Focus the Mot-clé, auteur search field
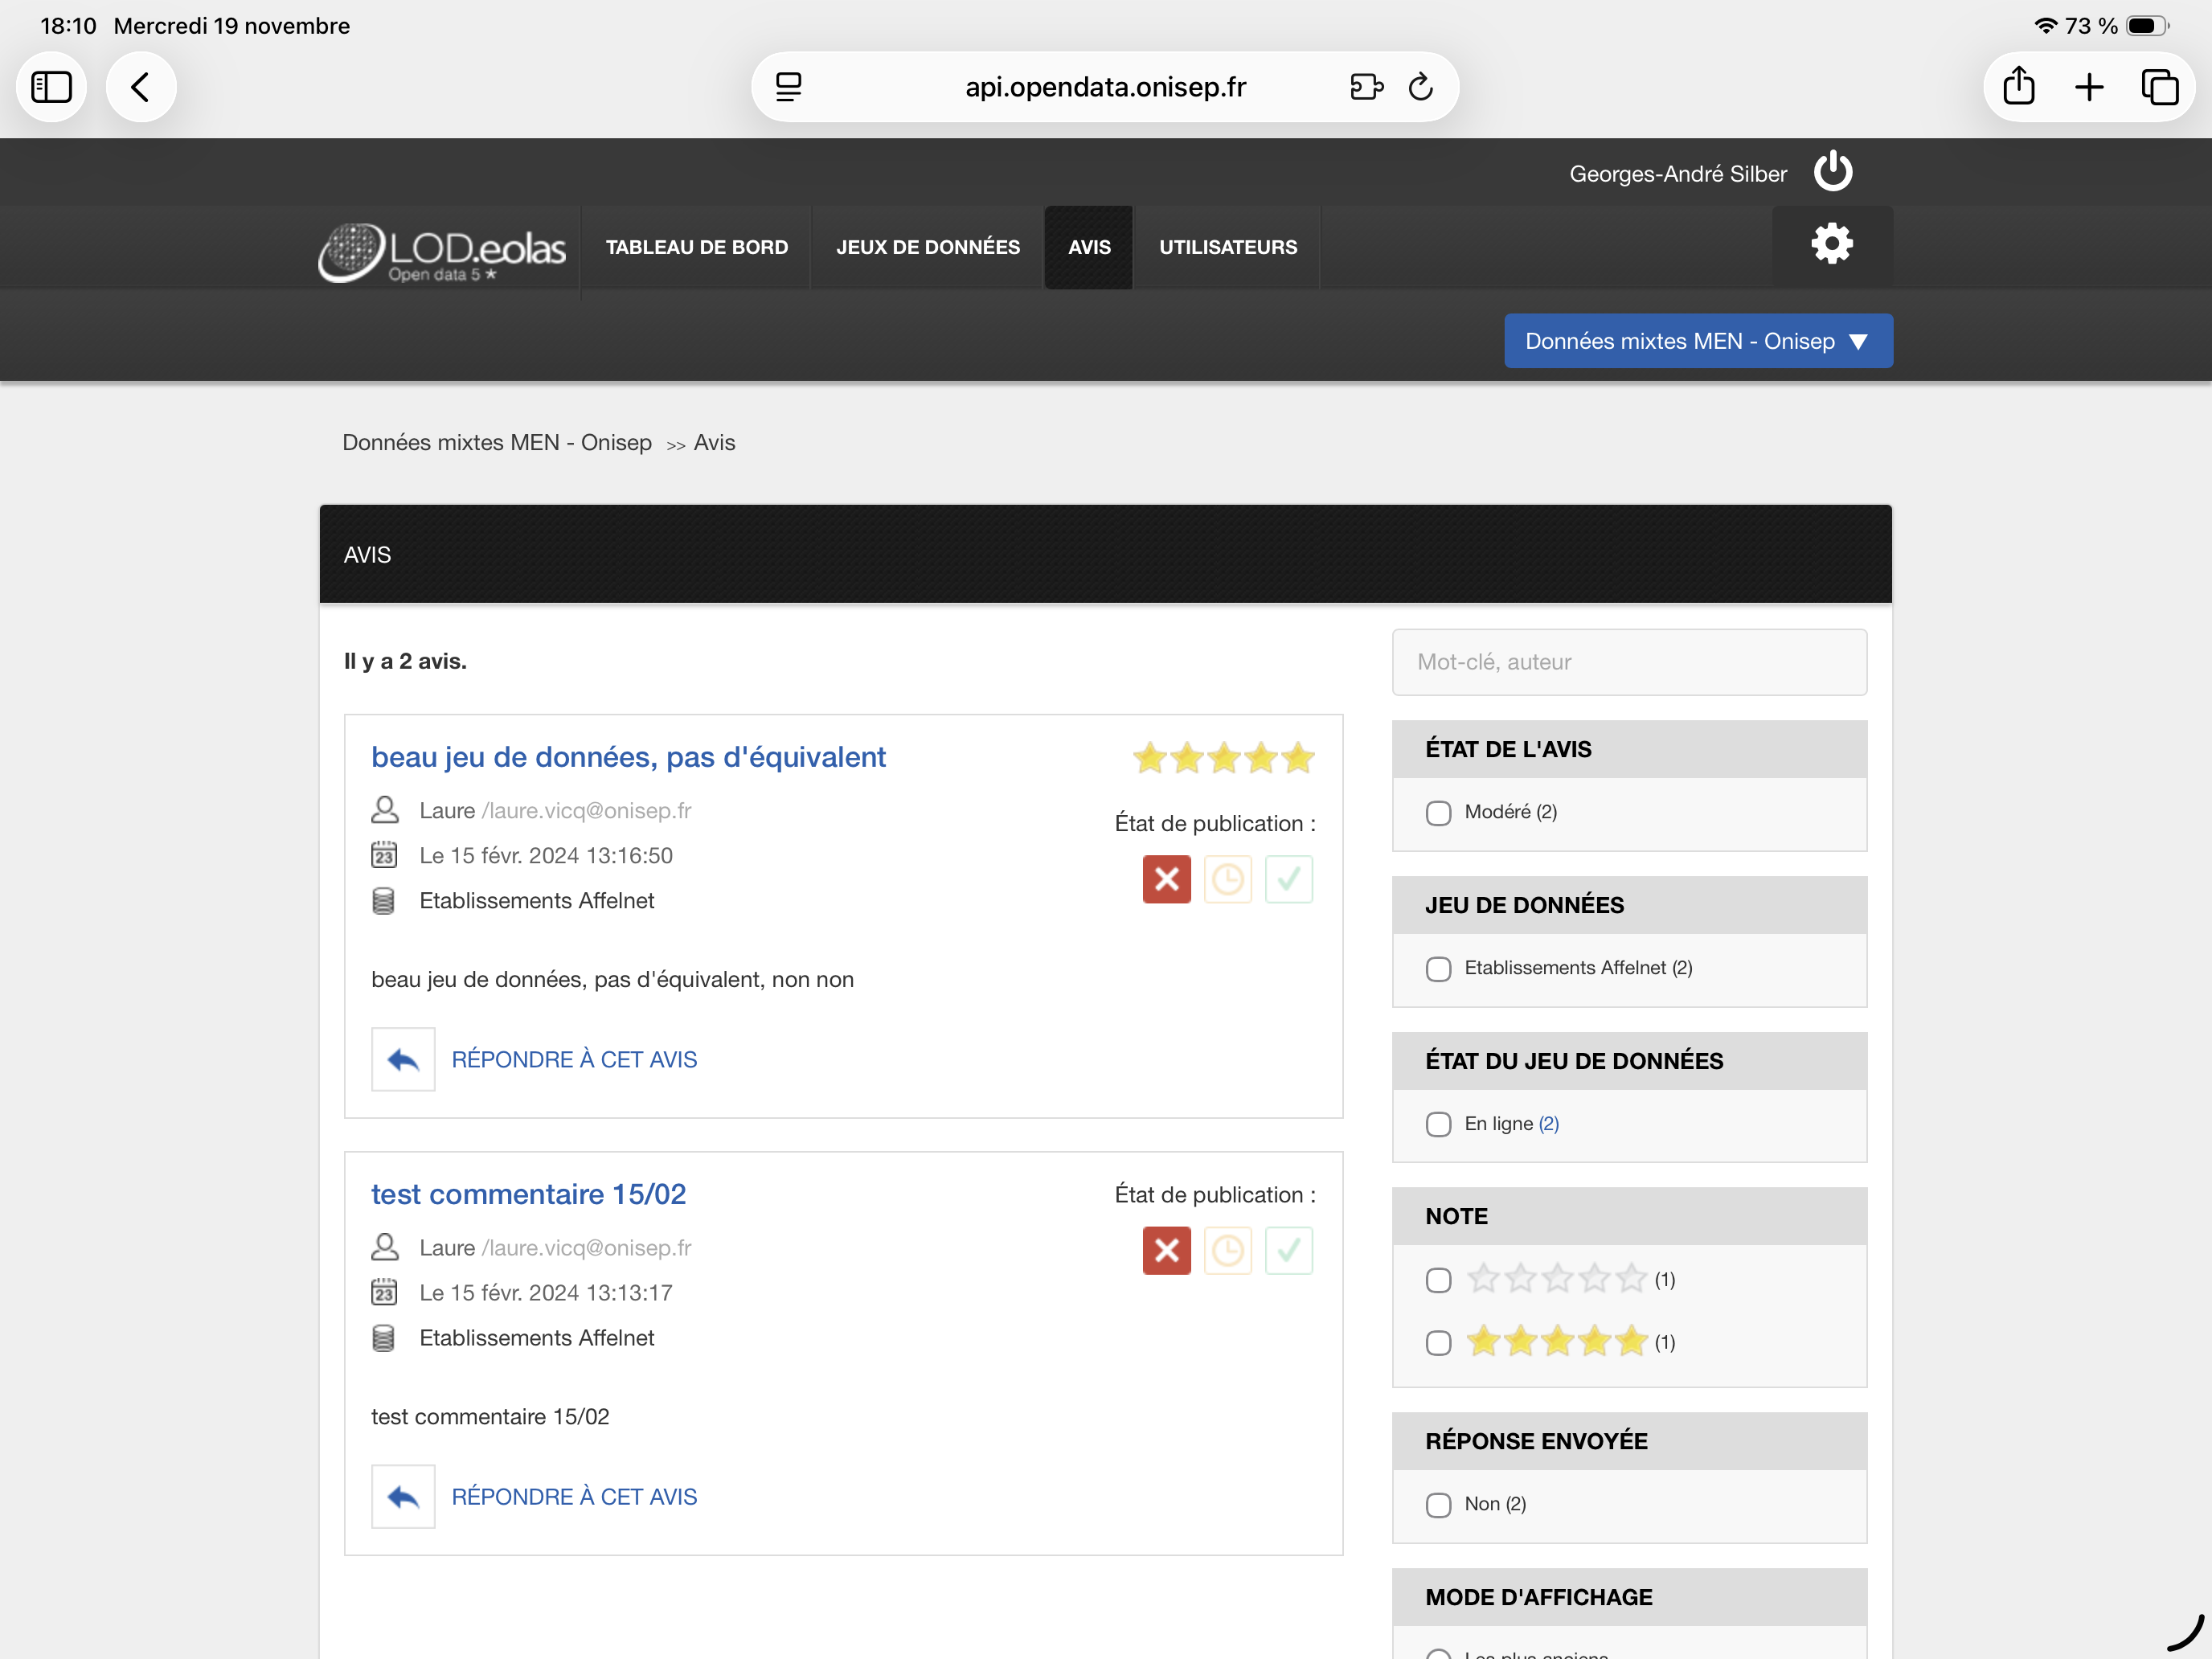Image resolution: width=2212 pixels, height=1659 pixels. (1628, 662)
